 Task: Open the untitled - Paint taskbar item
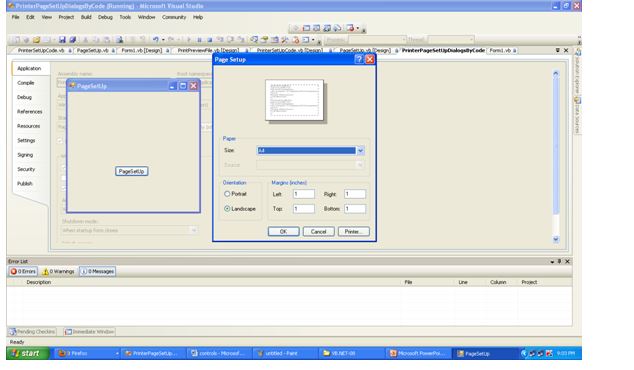click(x=285, y=353)
